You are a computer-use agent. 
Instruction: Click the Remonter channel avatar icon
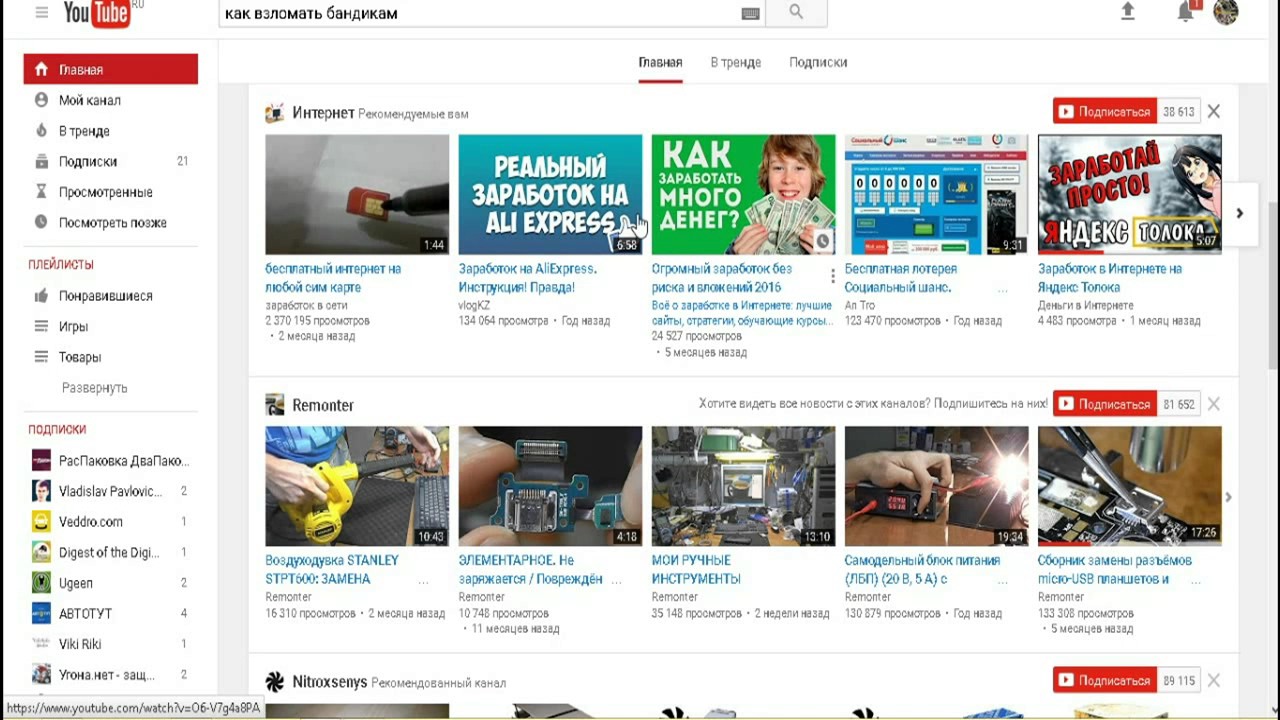(x=274, y=405)
